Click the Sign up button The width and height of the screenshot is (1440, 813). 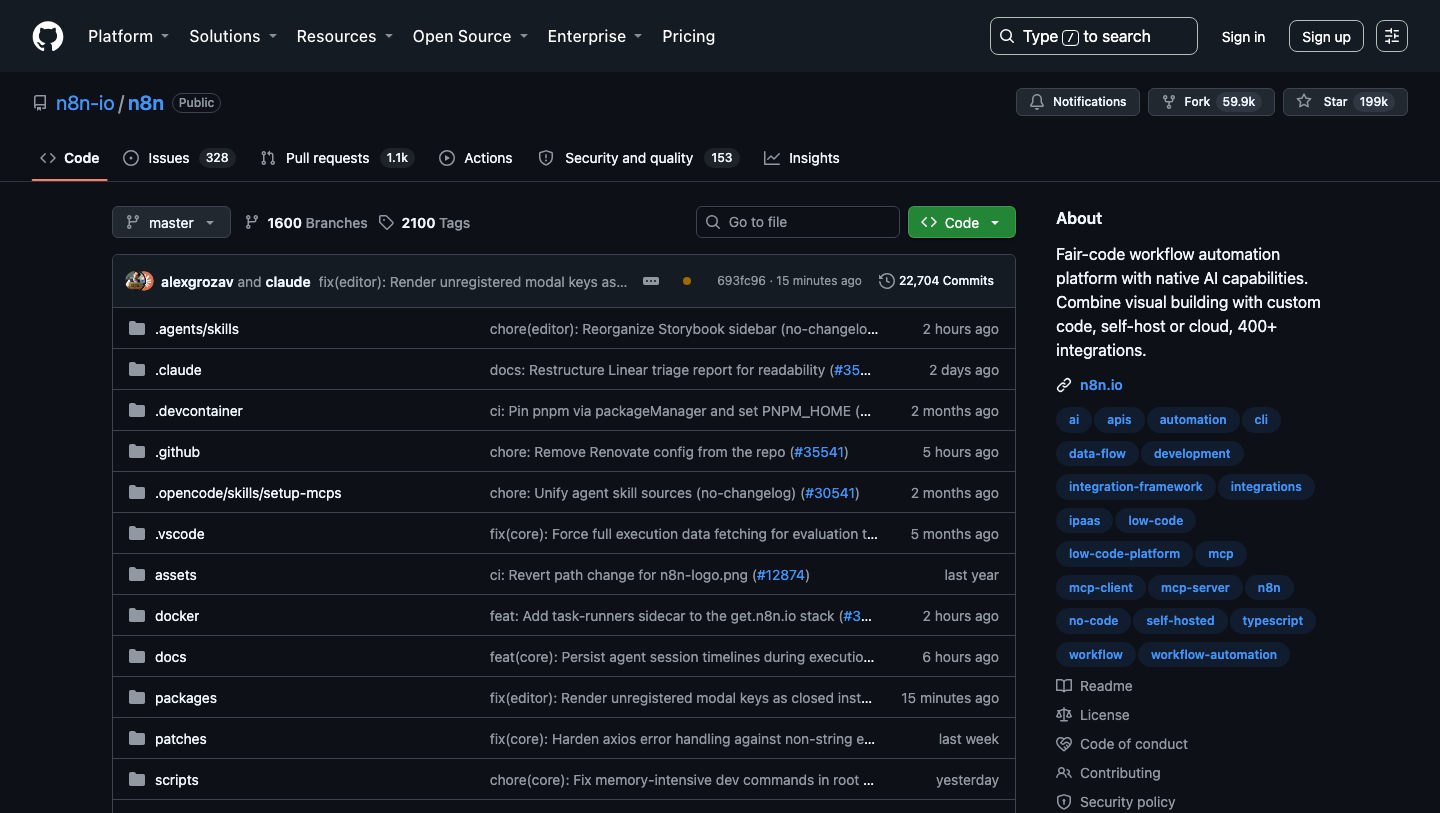[x=1326, y=37]
